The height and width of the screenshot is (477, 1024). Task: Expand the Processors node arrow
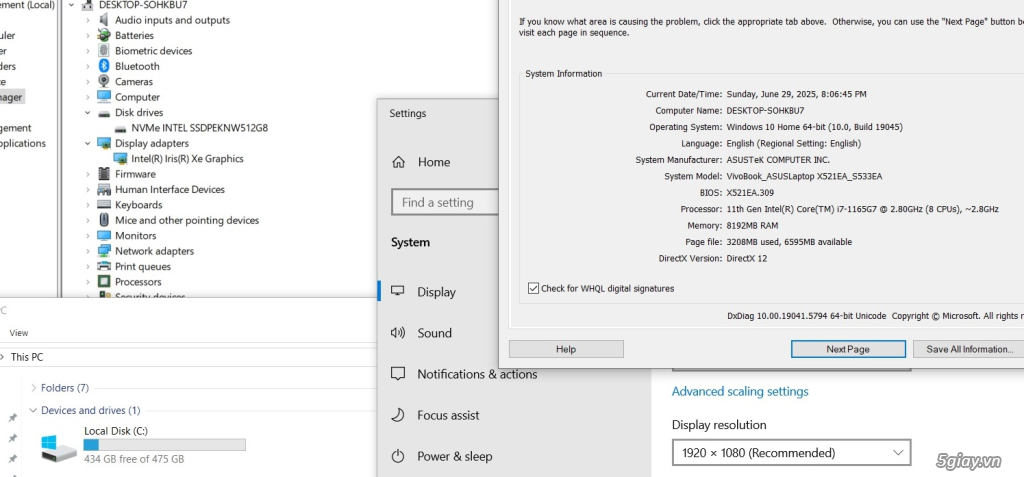point(88,282)
